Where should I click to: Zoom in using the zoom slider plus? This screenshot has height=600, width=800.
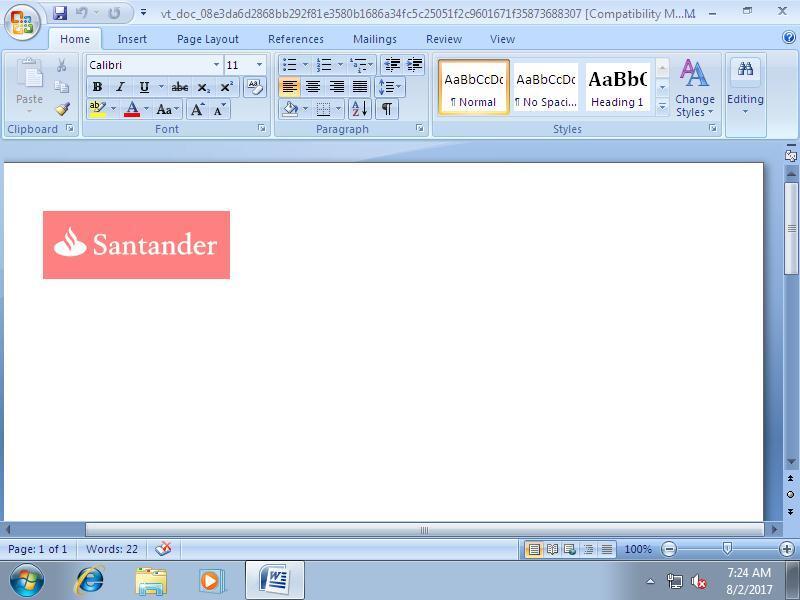pyautogui.click(x=786, y=549)
